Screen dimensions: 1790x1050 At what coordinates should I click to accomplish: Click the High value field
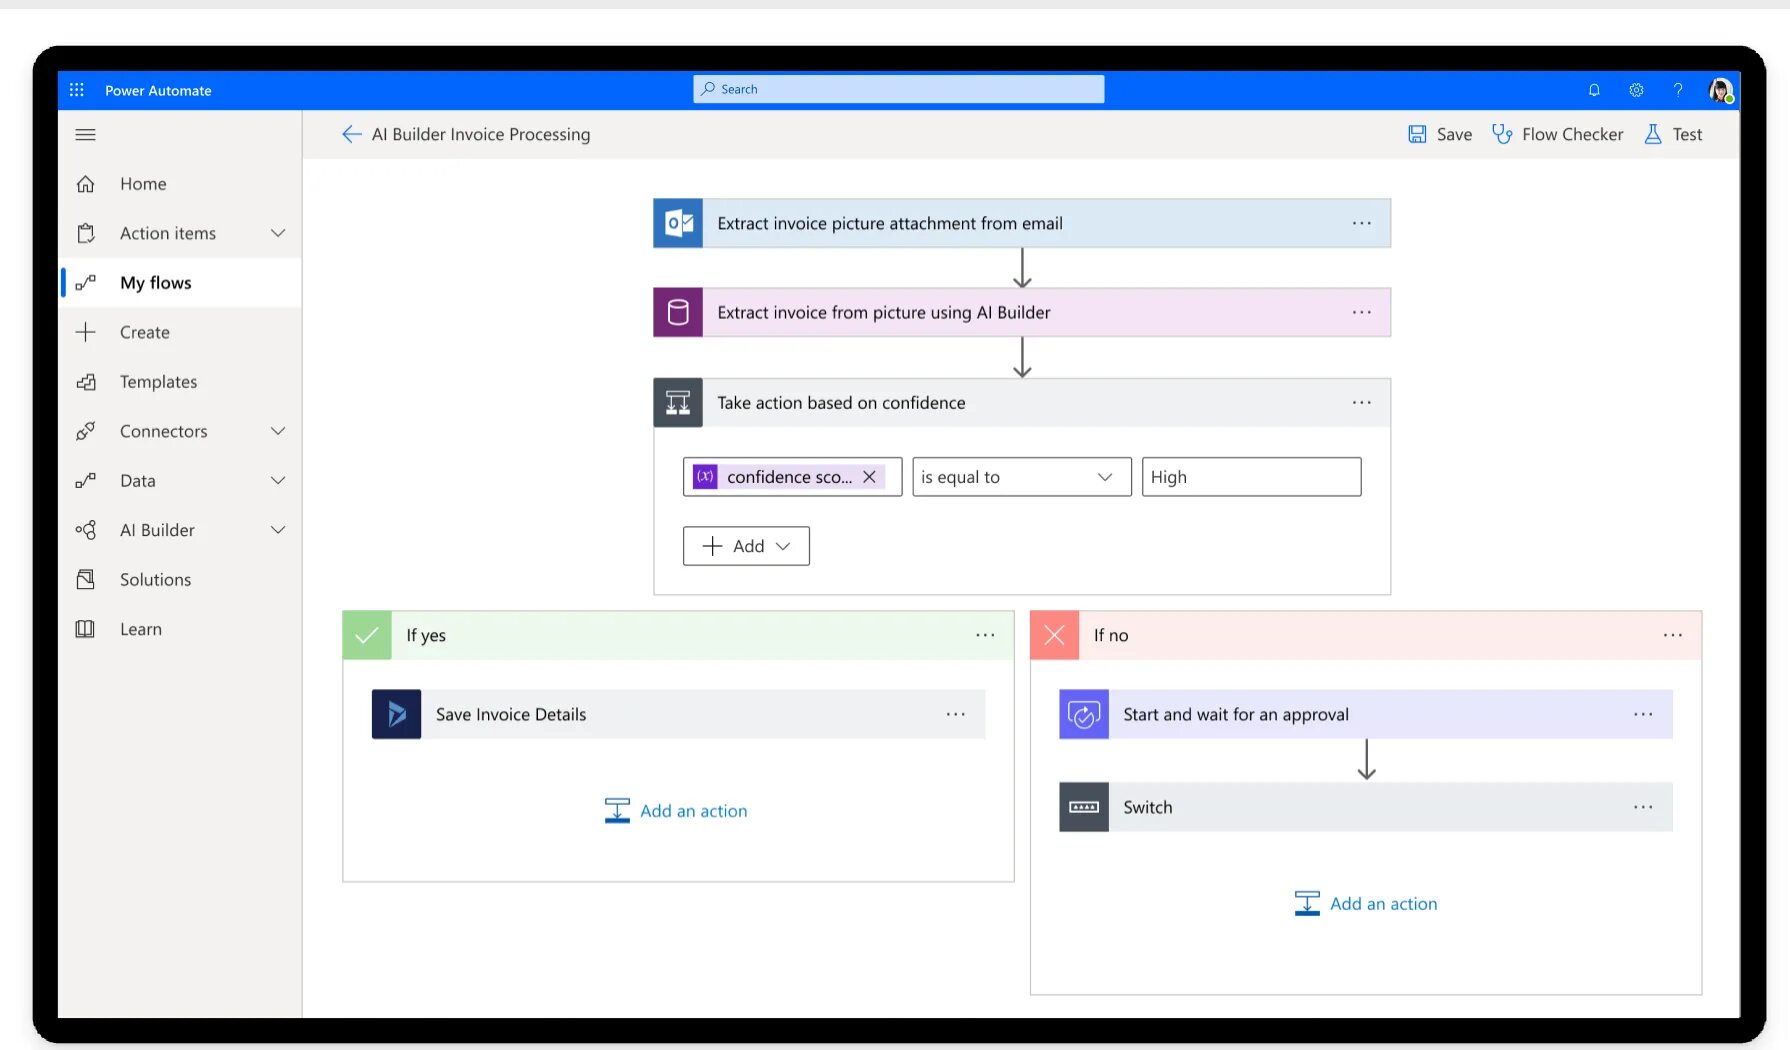point(1251,477)
